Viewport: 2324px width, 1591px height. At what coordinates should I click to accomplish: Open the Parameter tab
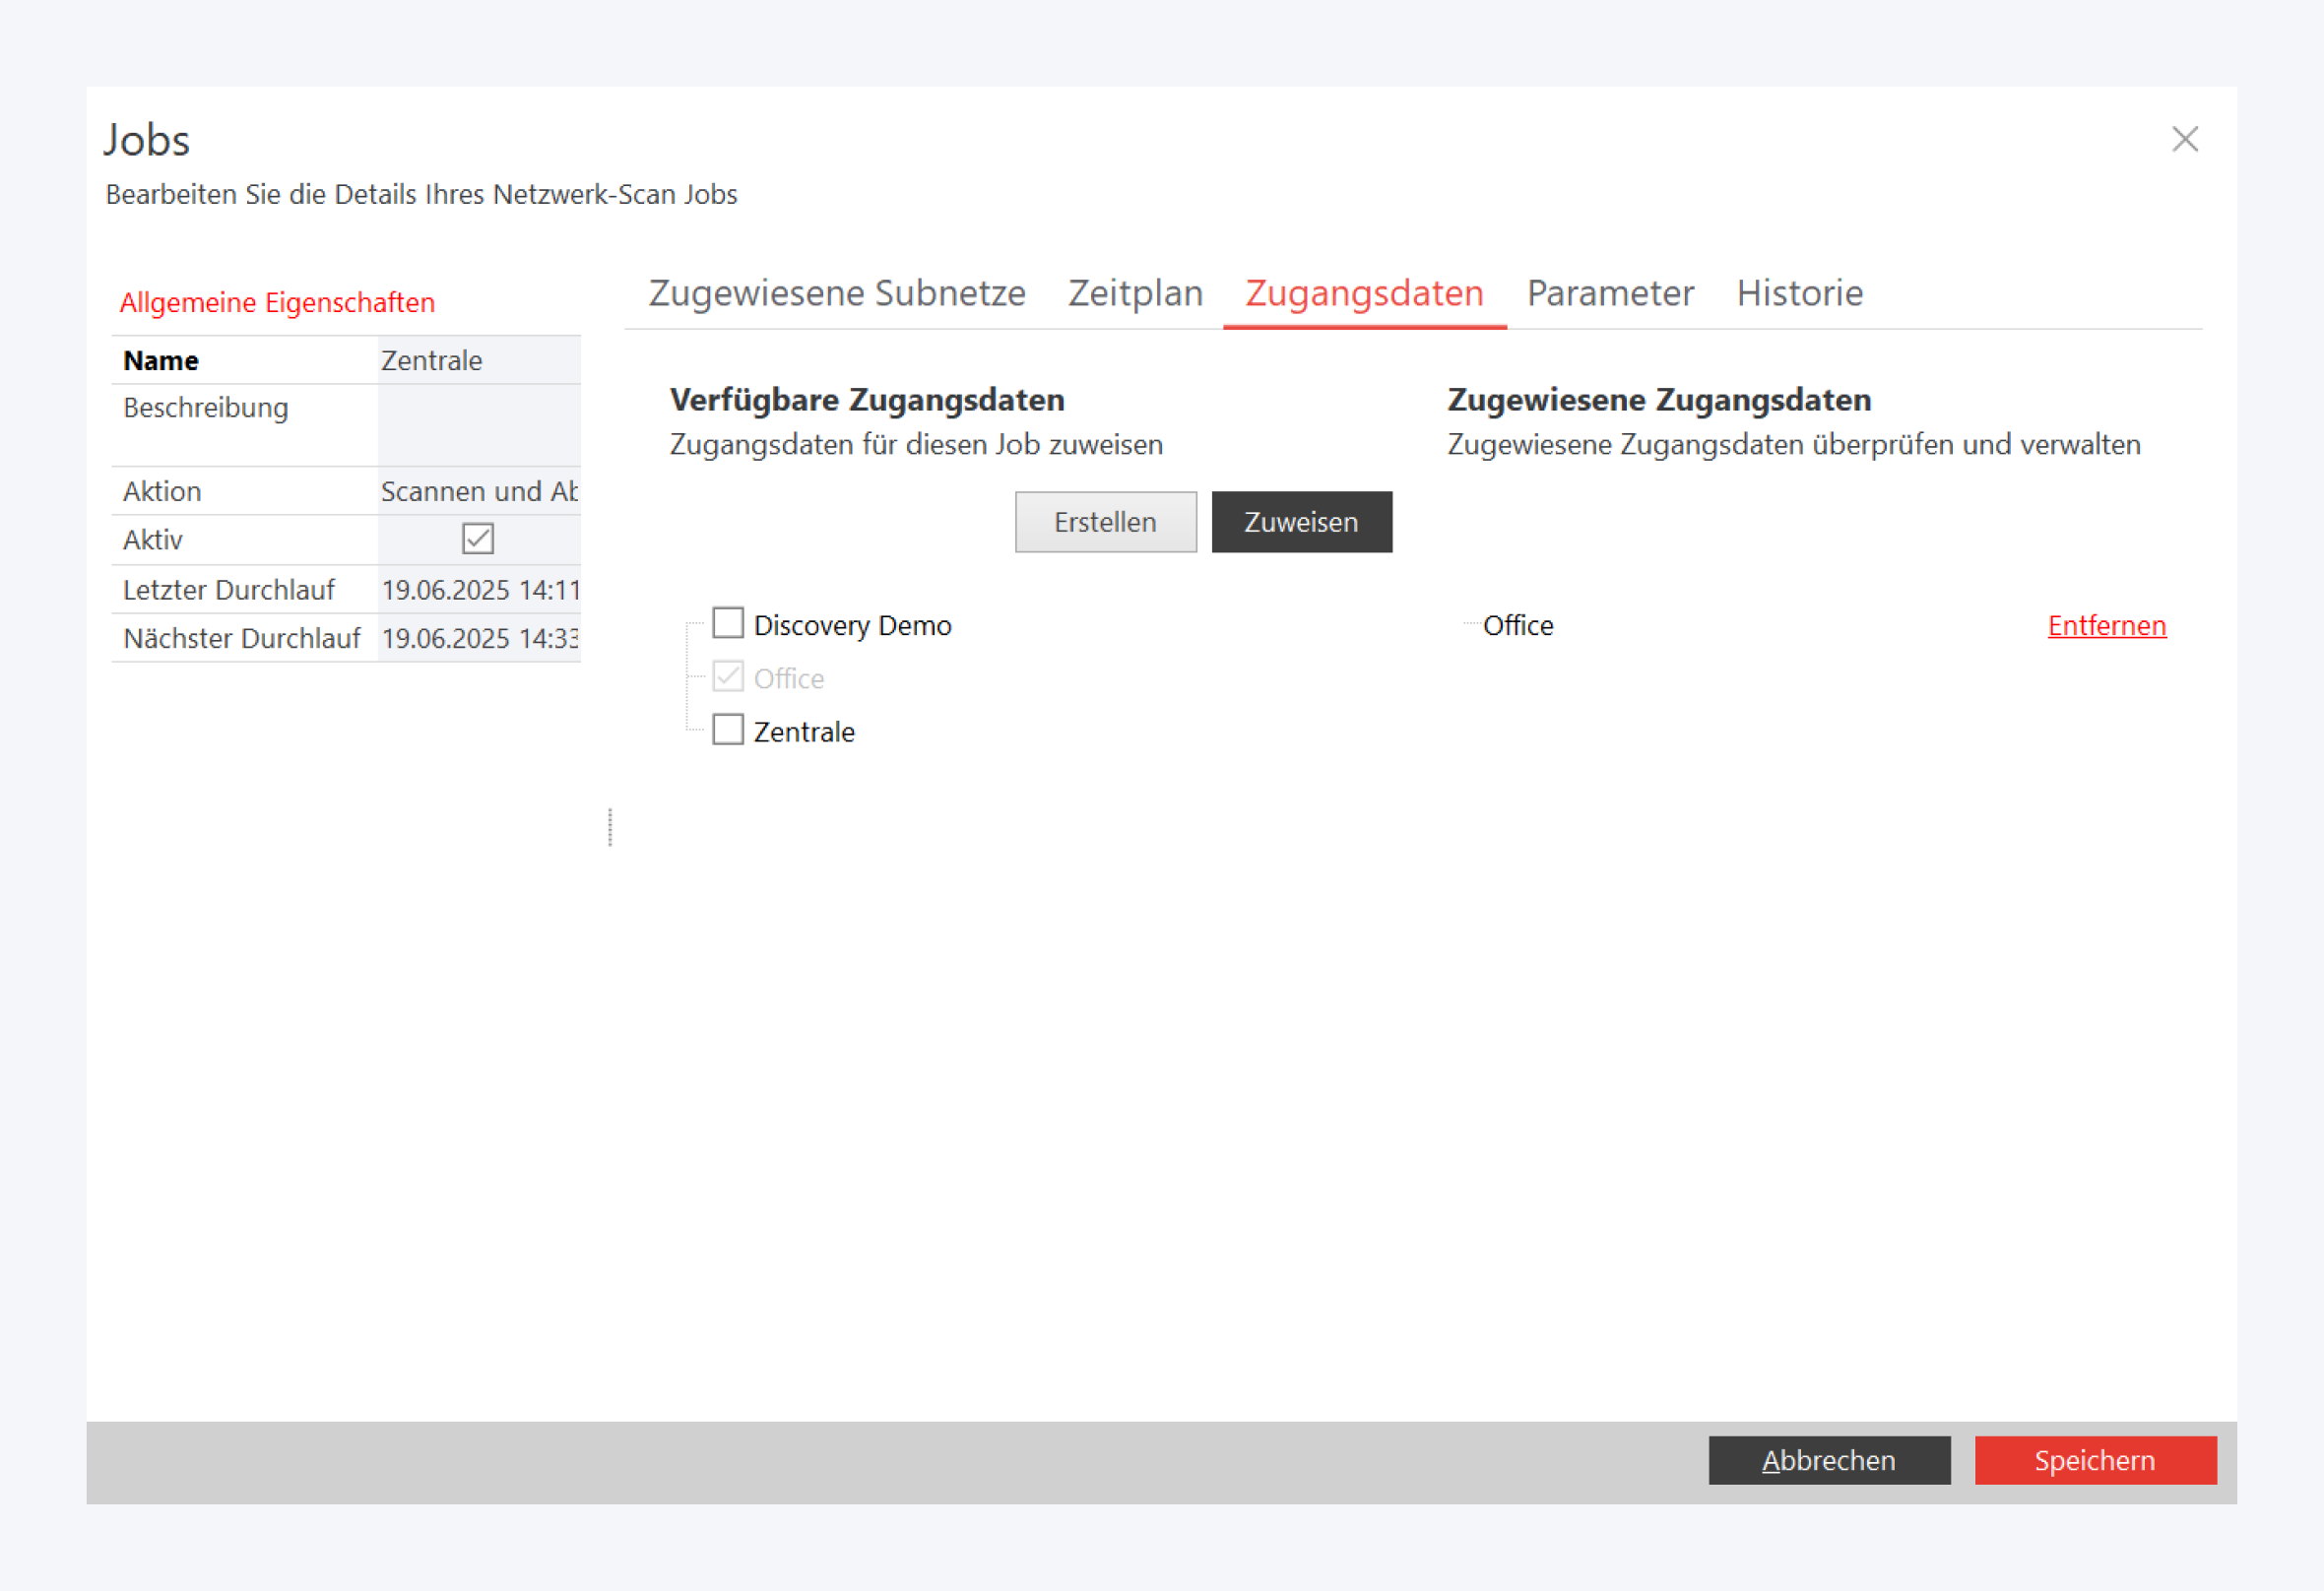click(1610, 293)
